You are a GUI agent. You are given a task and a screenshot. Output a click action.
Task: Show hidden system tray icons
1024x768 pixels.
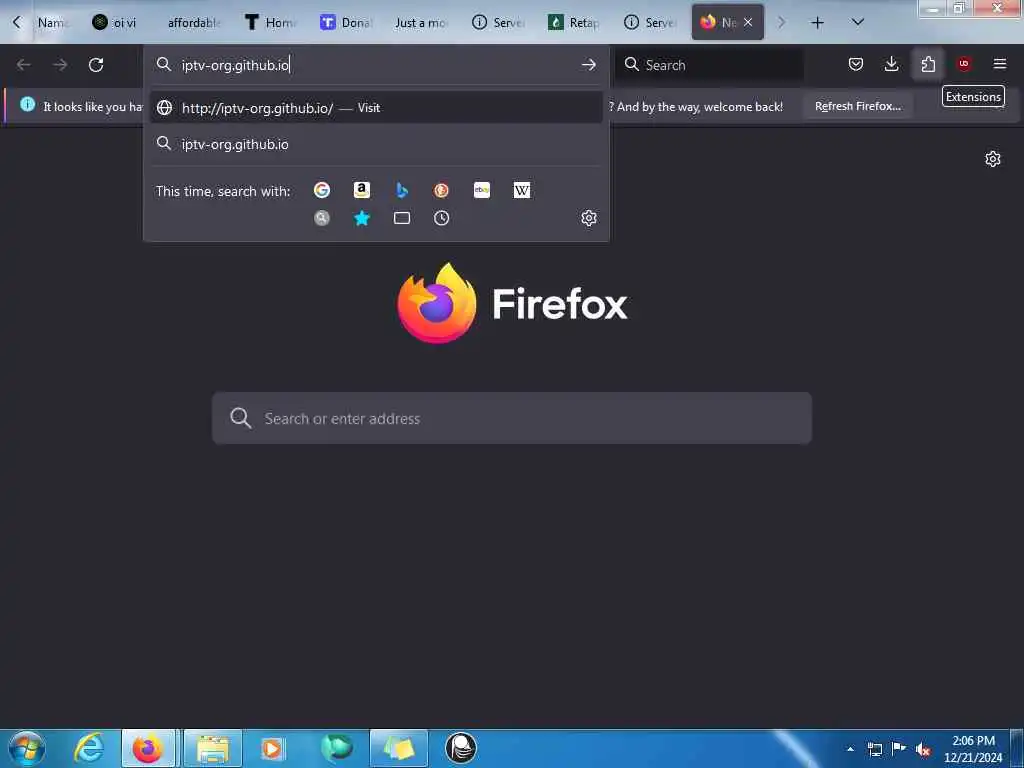(850, 750)
